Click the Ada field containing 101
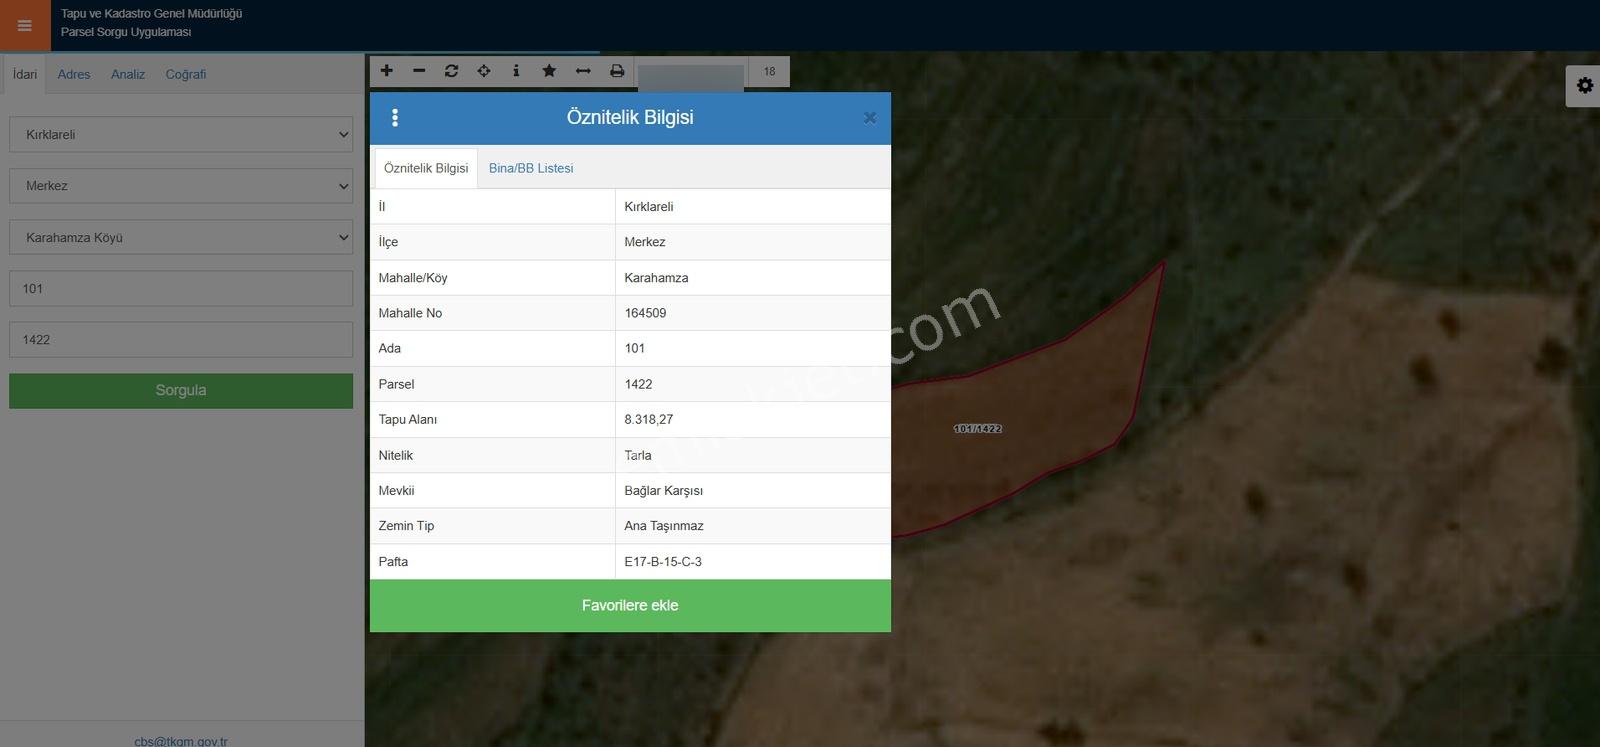The image size is (1600, 747). [181, 289]
